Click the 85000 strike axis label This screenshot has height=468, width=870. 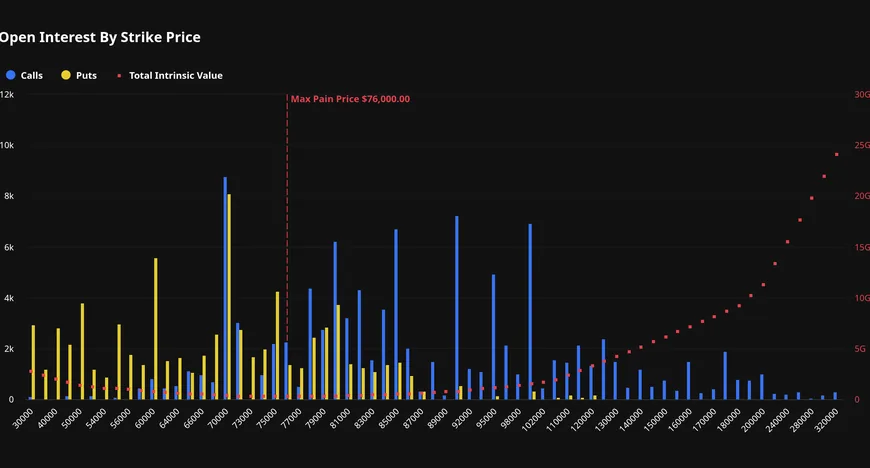point(388,417)
